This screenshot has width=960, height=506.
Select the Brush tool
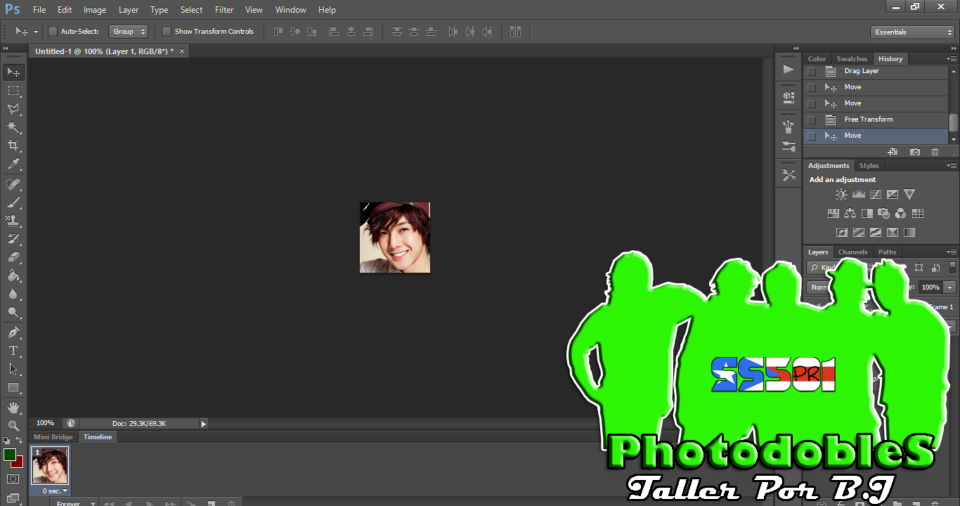[x=13, y=202]
